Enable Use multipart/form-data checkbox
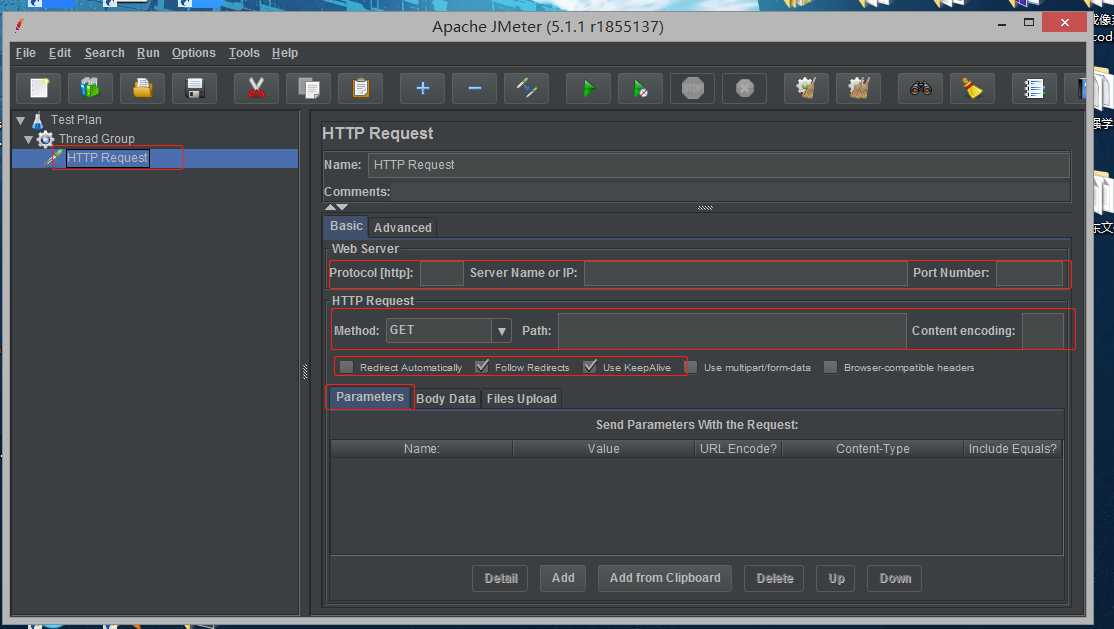Screen dimensions: 1114x629 tap(691, 367)
